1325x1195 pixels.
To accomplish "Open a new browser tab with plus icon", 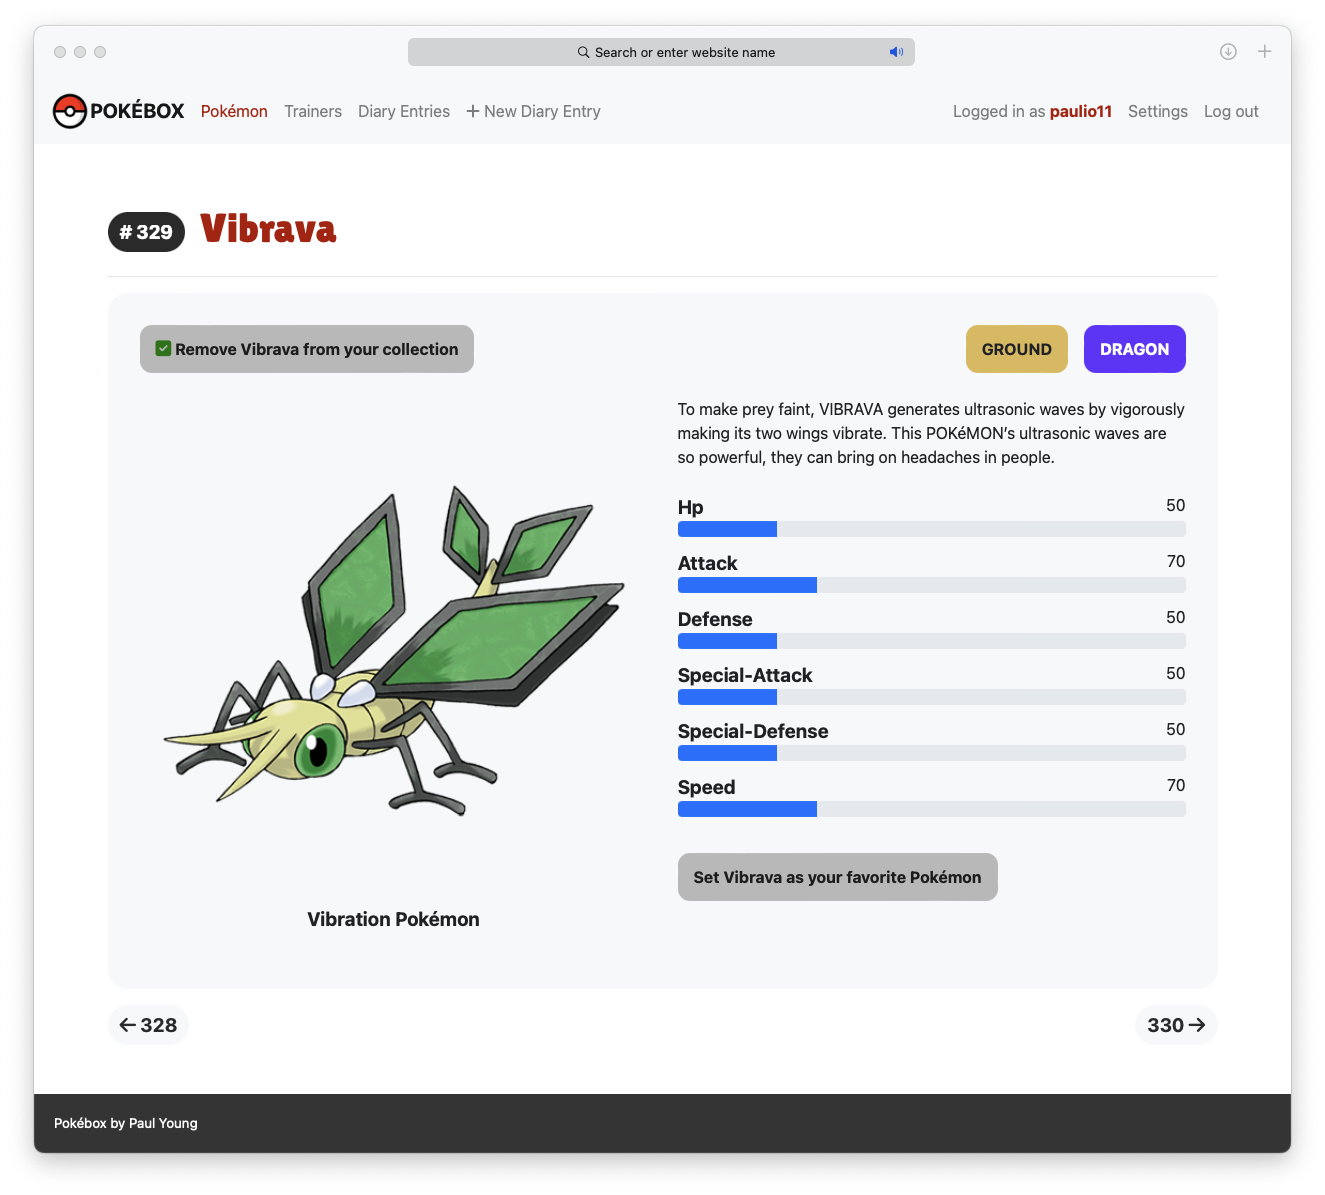I will [x=1265, y=52].
